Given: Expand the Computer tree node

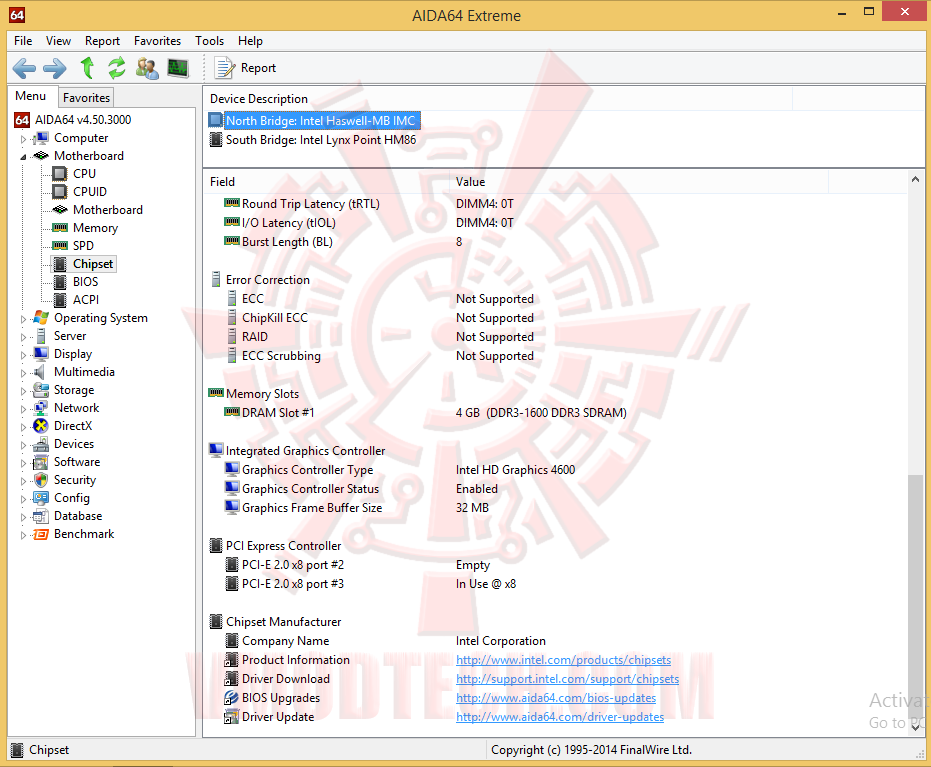Looking at the screenshot, I should [23, 139].
